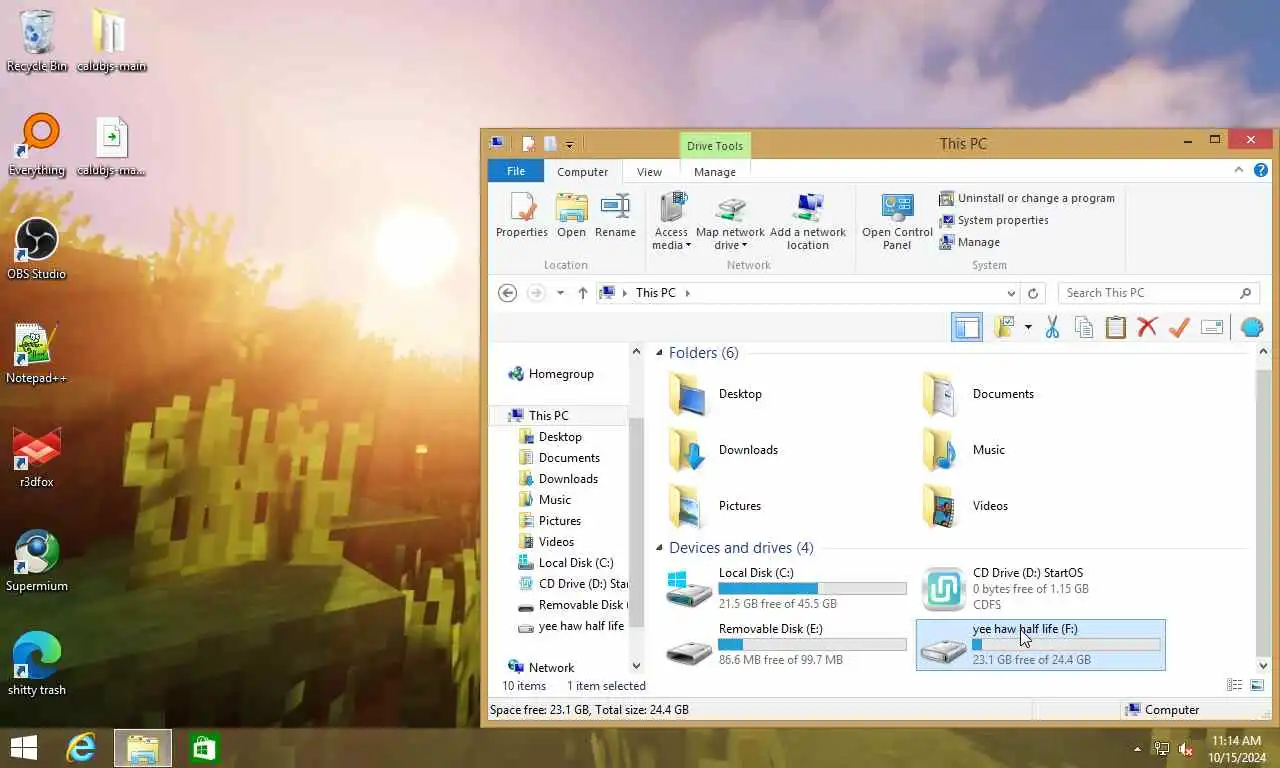Viewport: 1280px width, 768px height.
Task: Click Open Control Panel
Action: click(897, 222)
